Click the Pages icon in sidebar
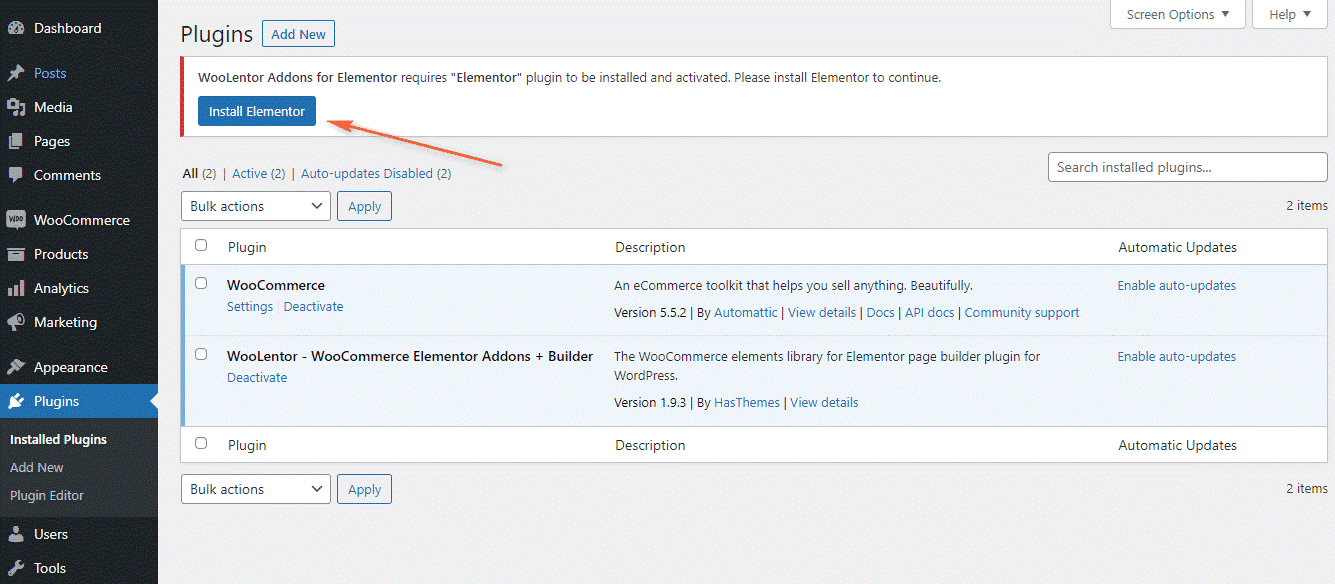Viewport: 1335px width, 584px height. (16, 141)
